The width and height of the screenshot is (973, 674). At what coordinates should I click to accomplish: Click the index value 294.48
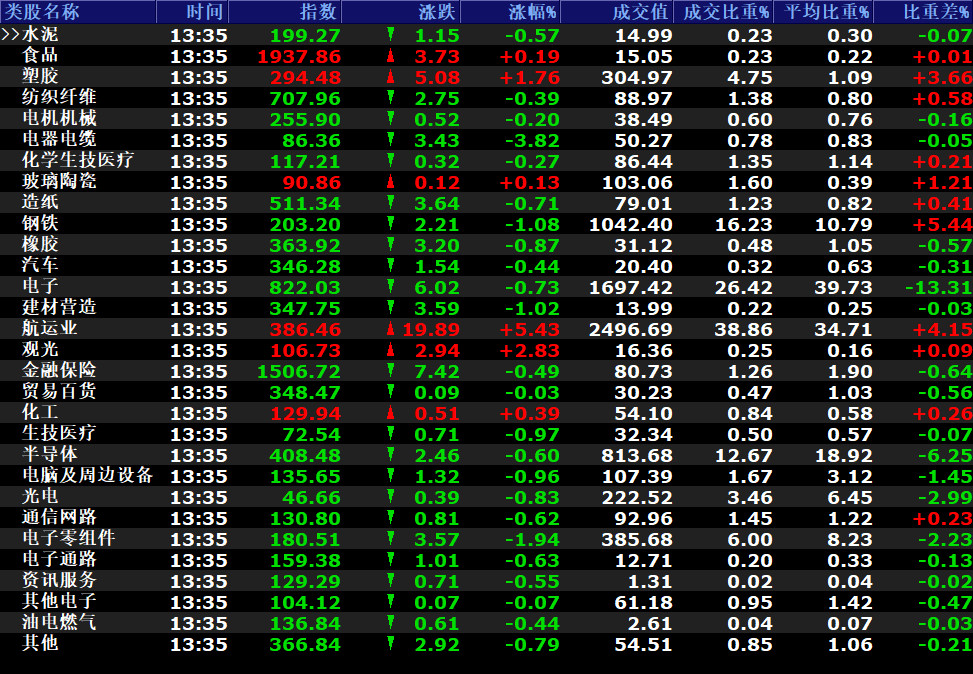click(305, 78)
